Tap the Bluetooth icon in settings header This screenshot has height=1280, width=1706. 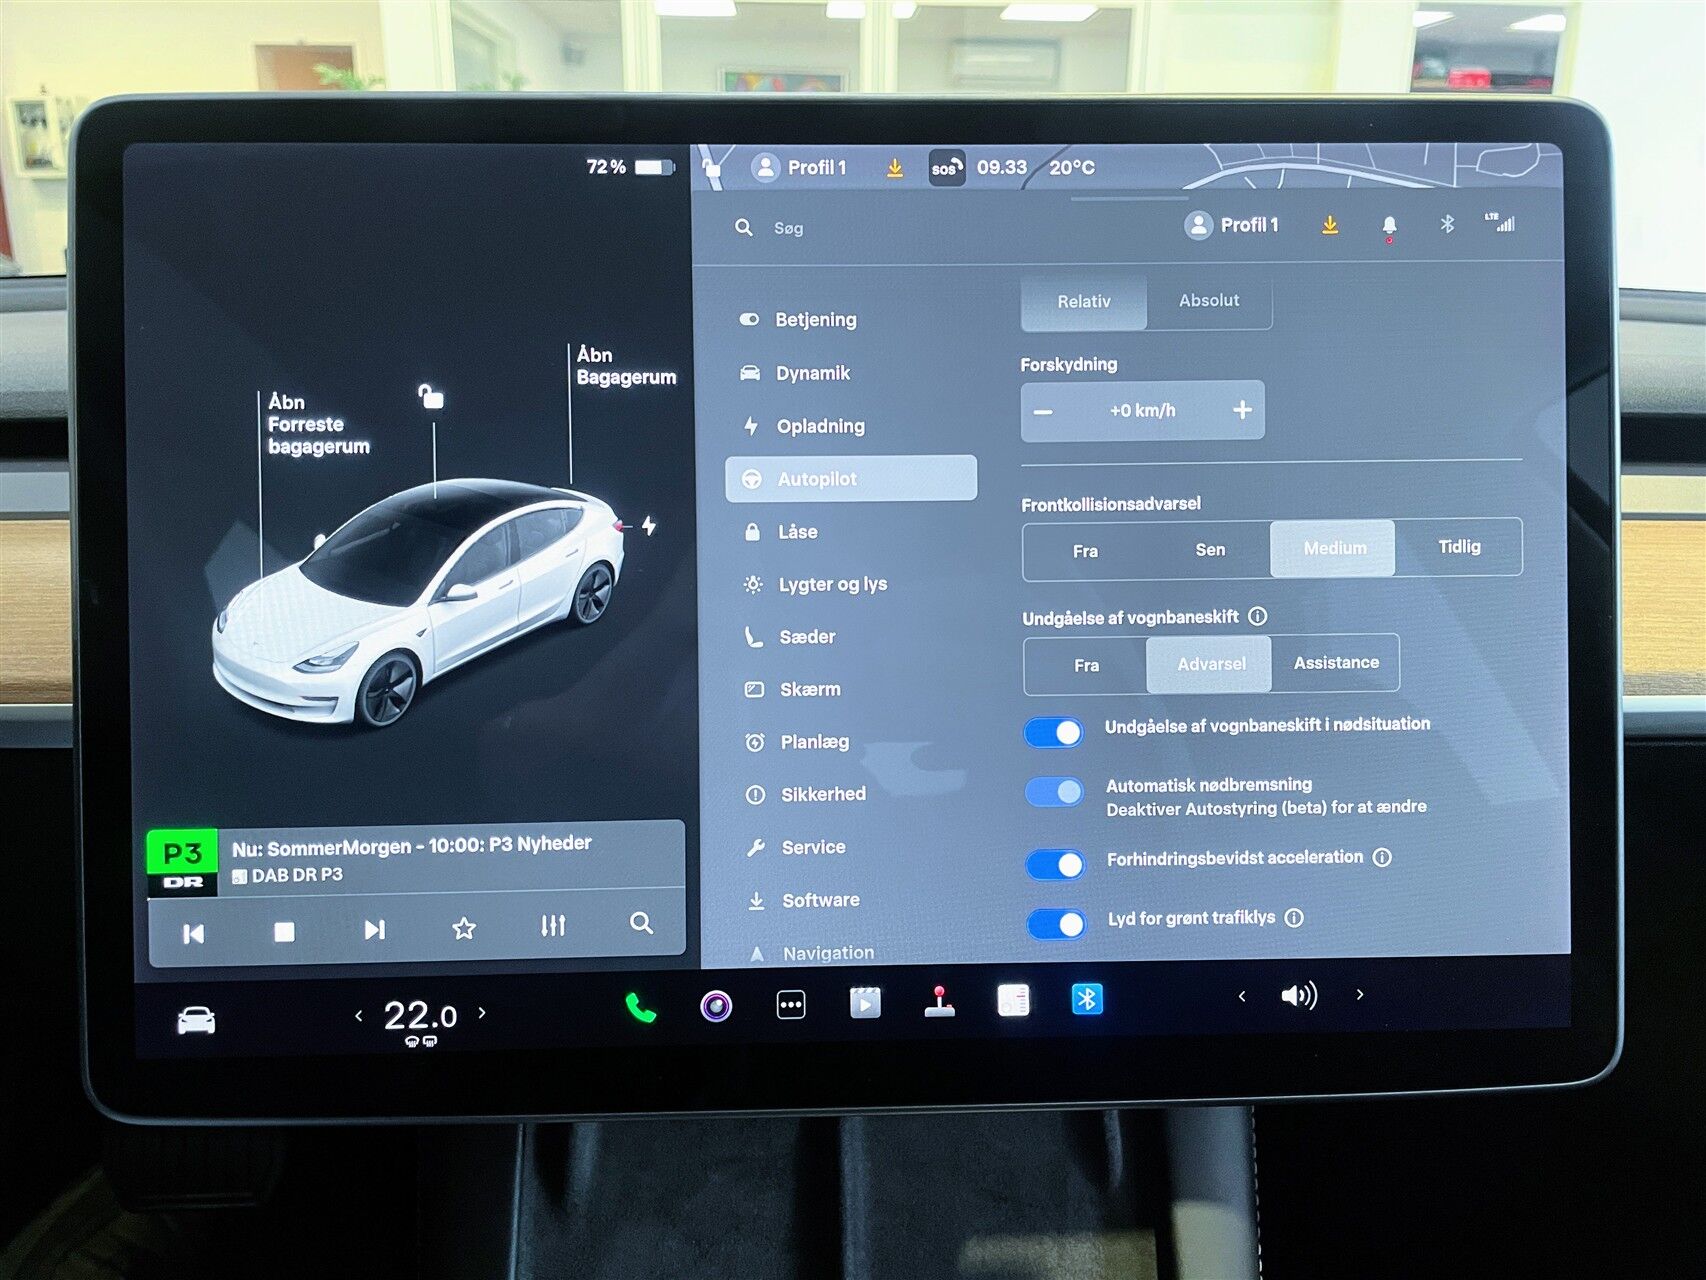tap(1446, 224)
